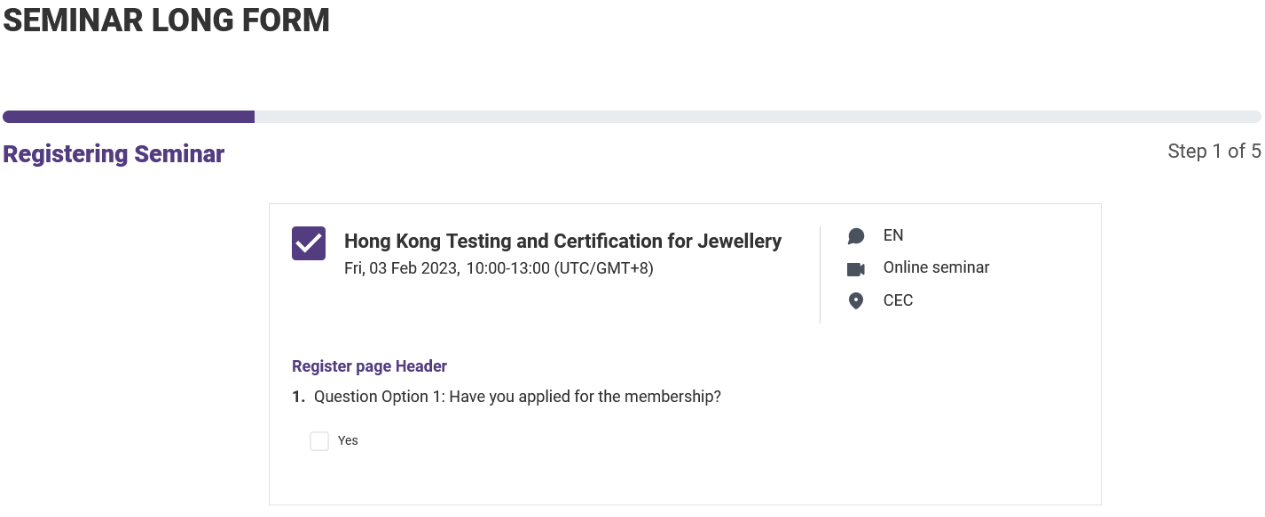The height and width of the screenshot is (517, 1265).
Task: Click the video camera online seminar icon
Action: pyautogui.click(x=855, y=269)
